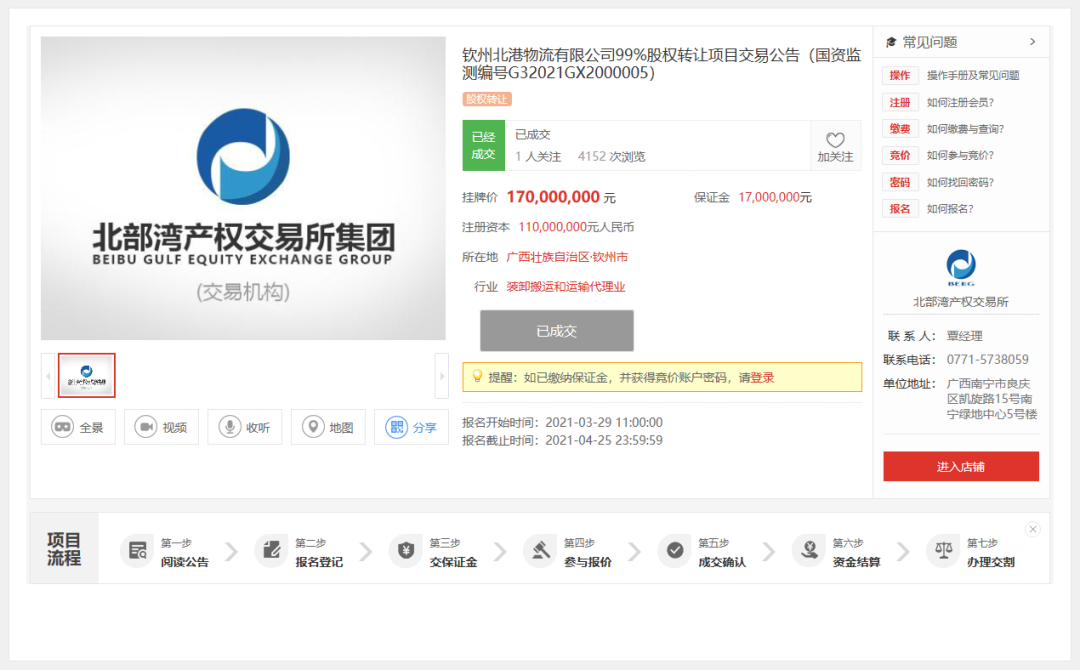Click the red 进入店铺 button
The image size is (1080, 670).
point(961,467)
